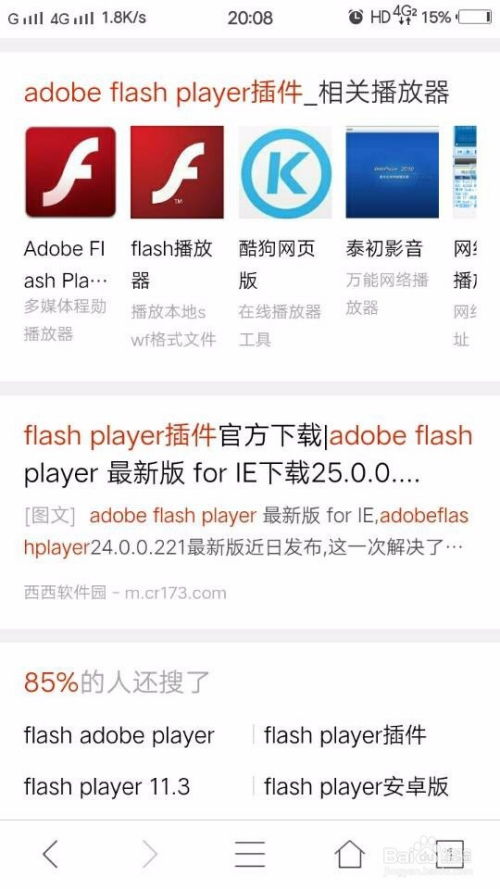Open the partially visible fifth player thumbnail
Viewport: 500px width, 889px height.
(465, 172)
